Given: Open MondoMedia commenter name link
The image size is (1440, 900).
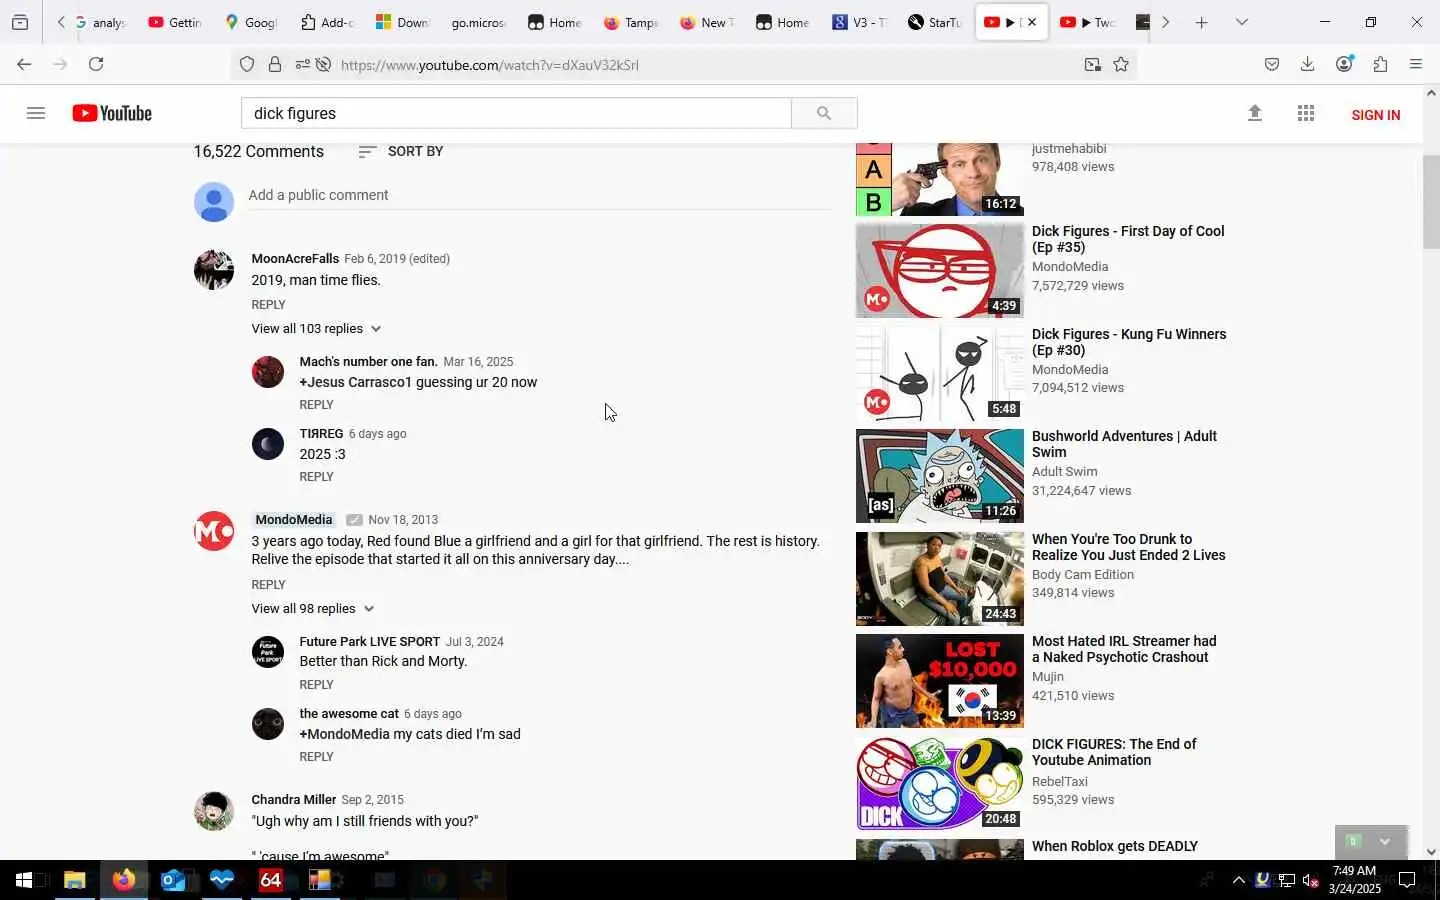Looking at the screenshot, I should point(294,519).
